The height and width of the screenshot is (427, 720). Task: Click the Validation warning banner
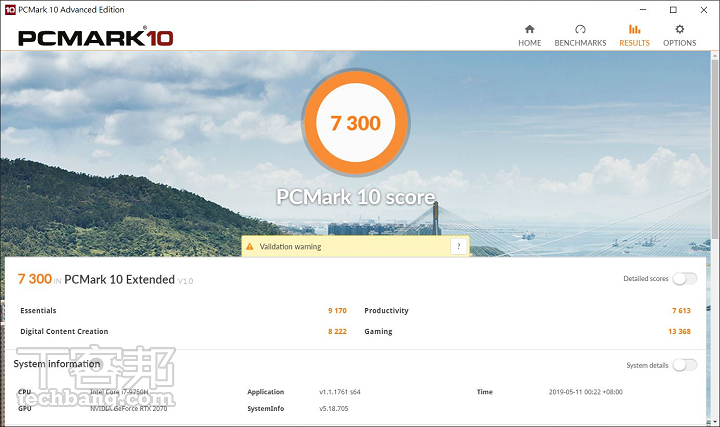coord(355,247)
